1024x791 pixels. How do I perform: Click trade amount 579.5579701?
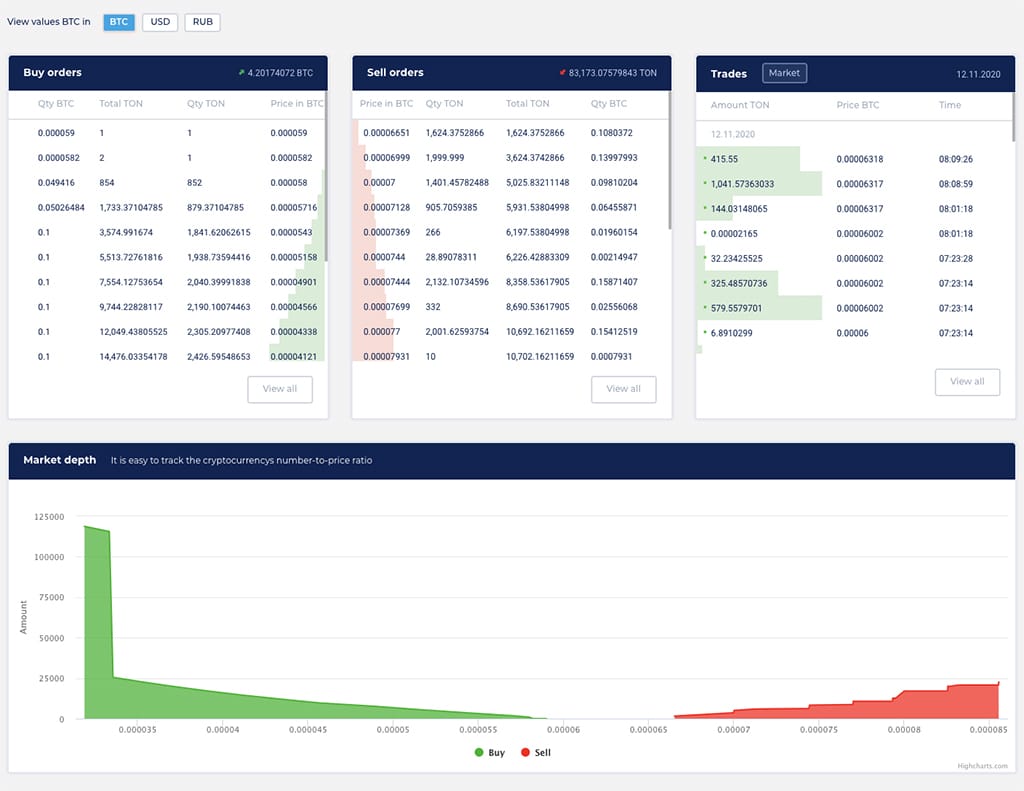[736, 308]
